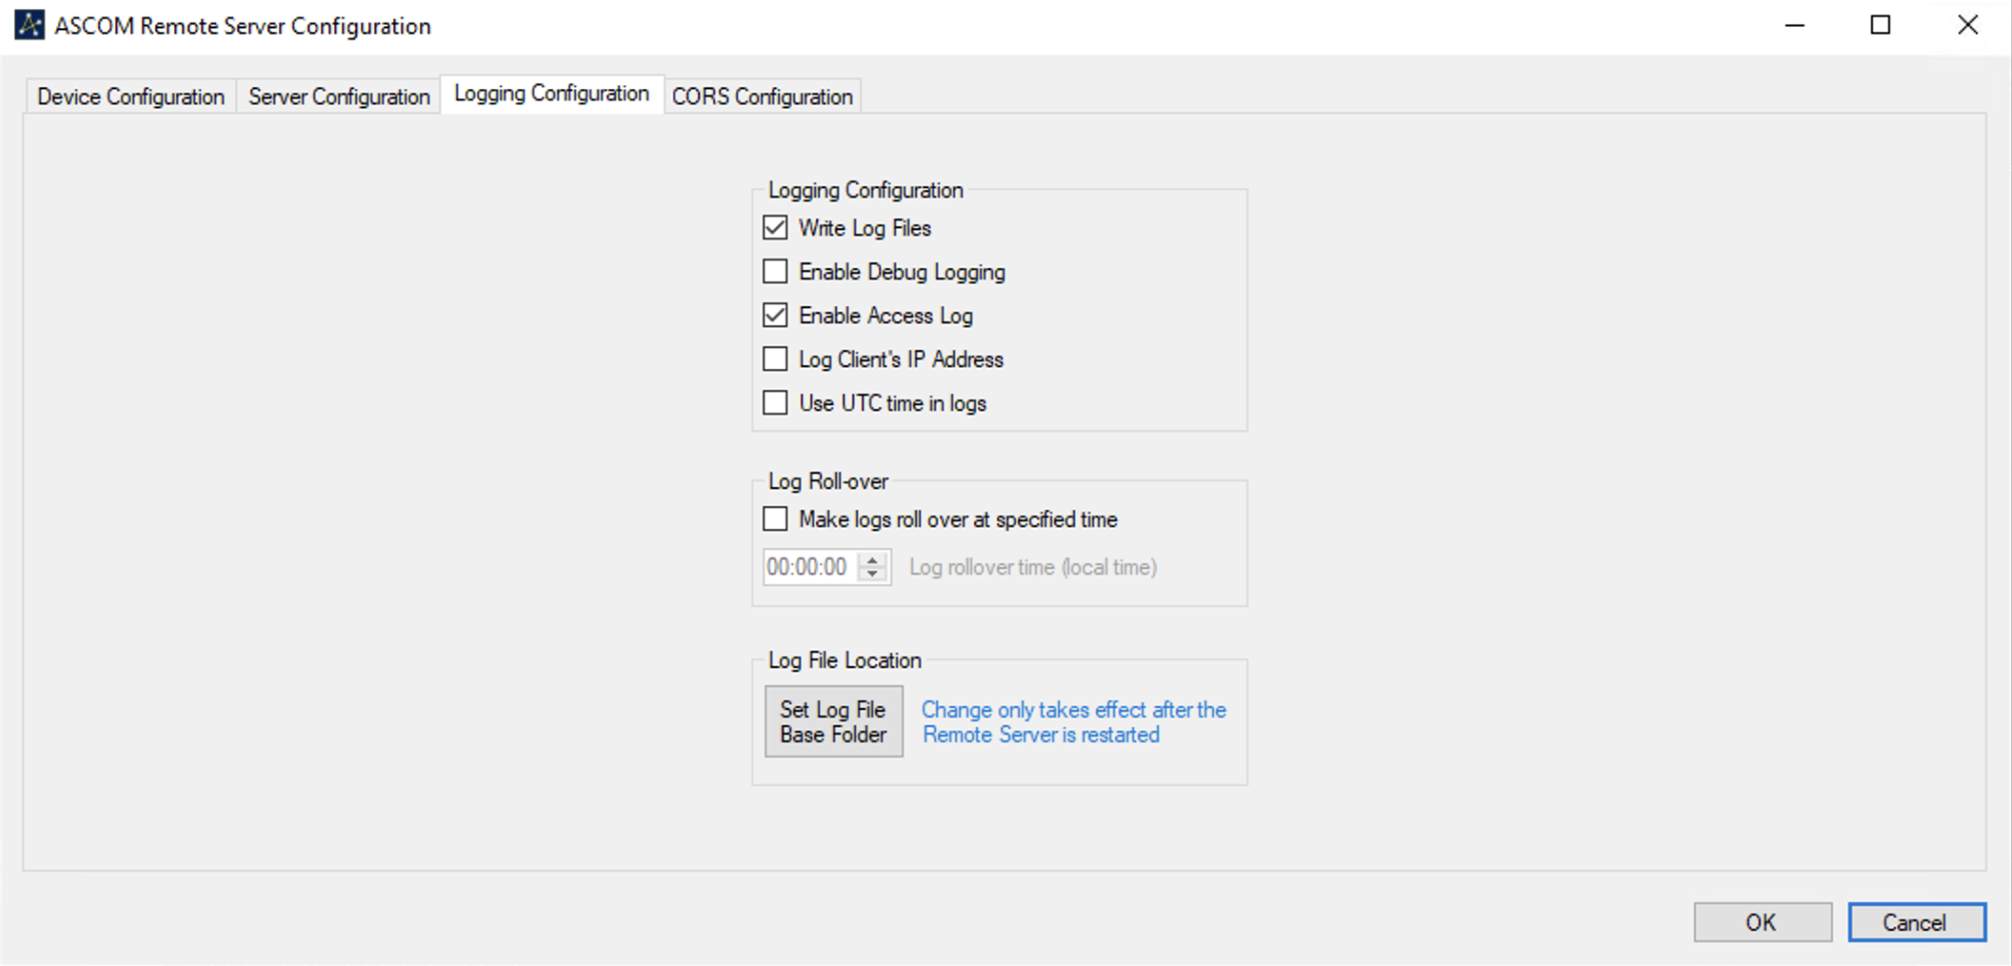This screenshot has width=2012, height=966.
Task: Toggle Enable Access Log checkbox
Action: [x=775, y=316]
